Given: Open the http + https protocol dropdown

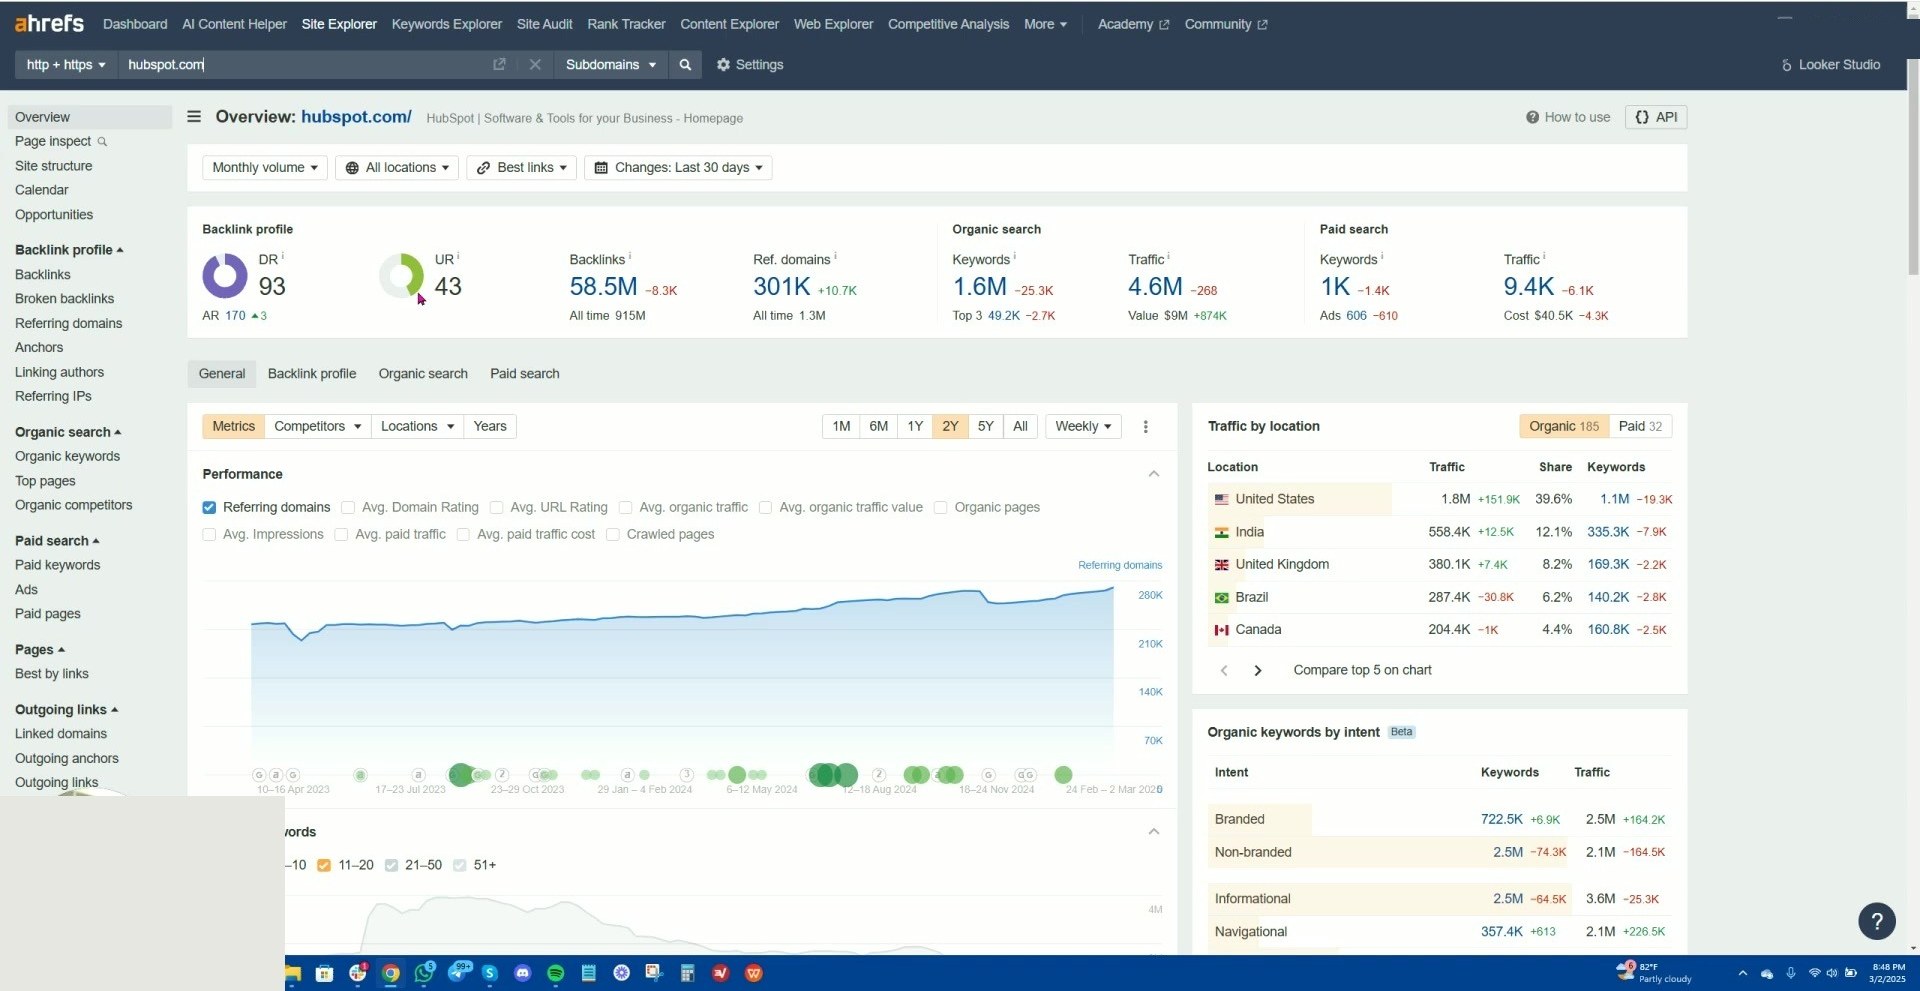Looking at the screenshot, I should point(66,64).
